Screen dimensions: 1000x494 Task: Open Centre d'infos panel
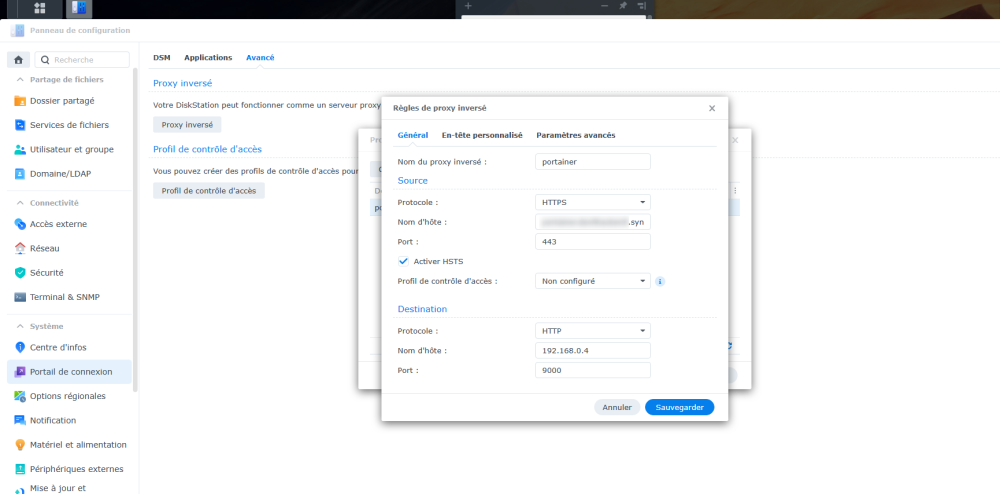pos(58,347)
